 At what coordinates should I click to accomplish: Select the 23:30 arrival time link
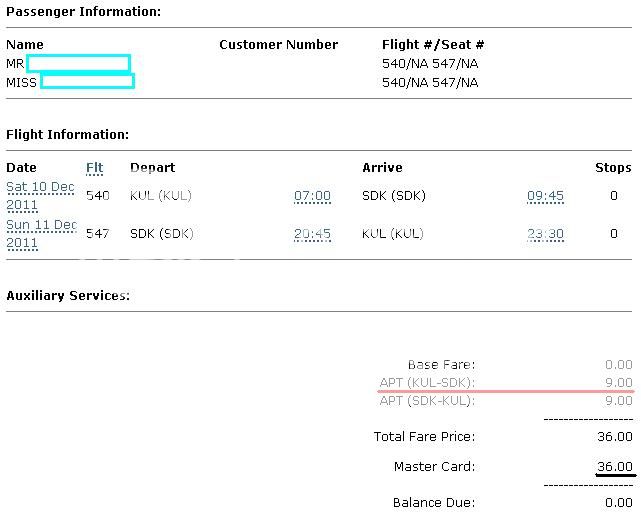(545, 234)
